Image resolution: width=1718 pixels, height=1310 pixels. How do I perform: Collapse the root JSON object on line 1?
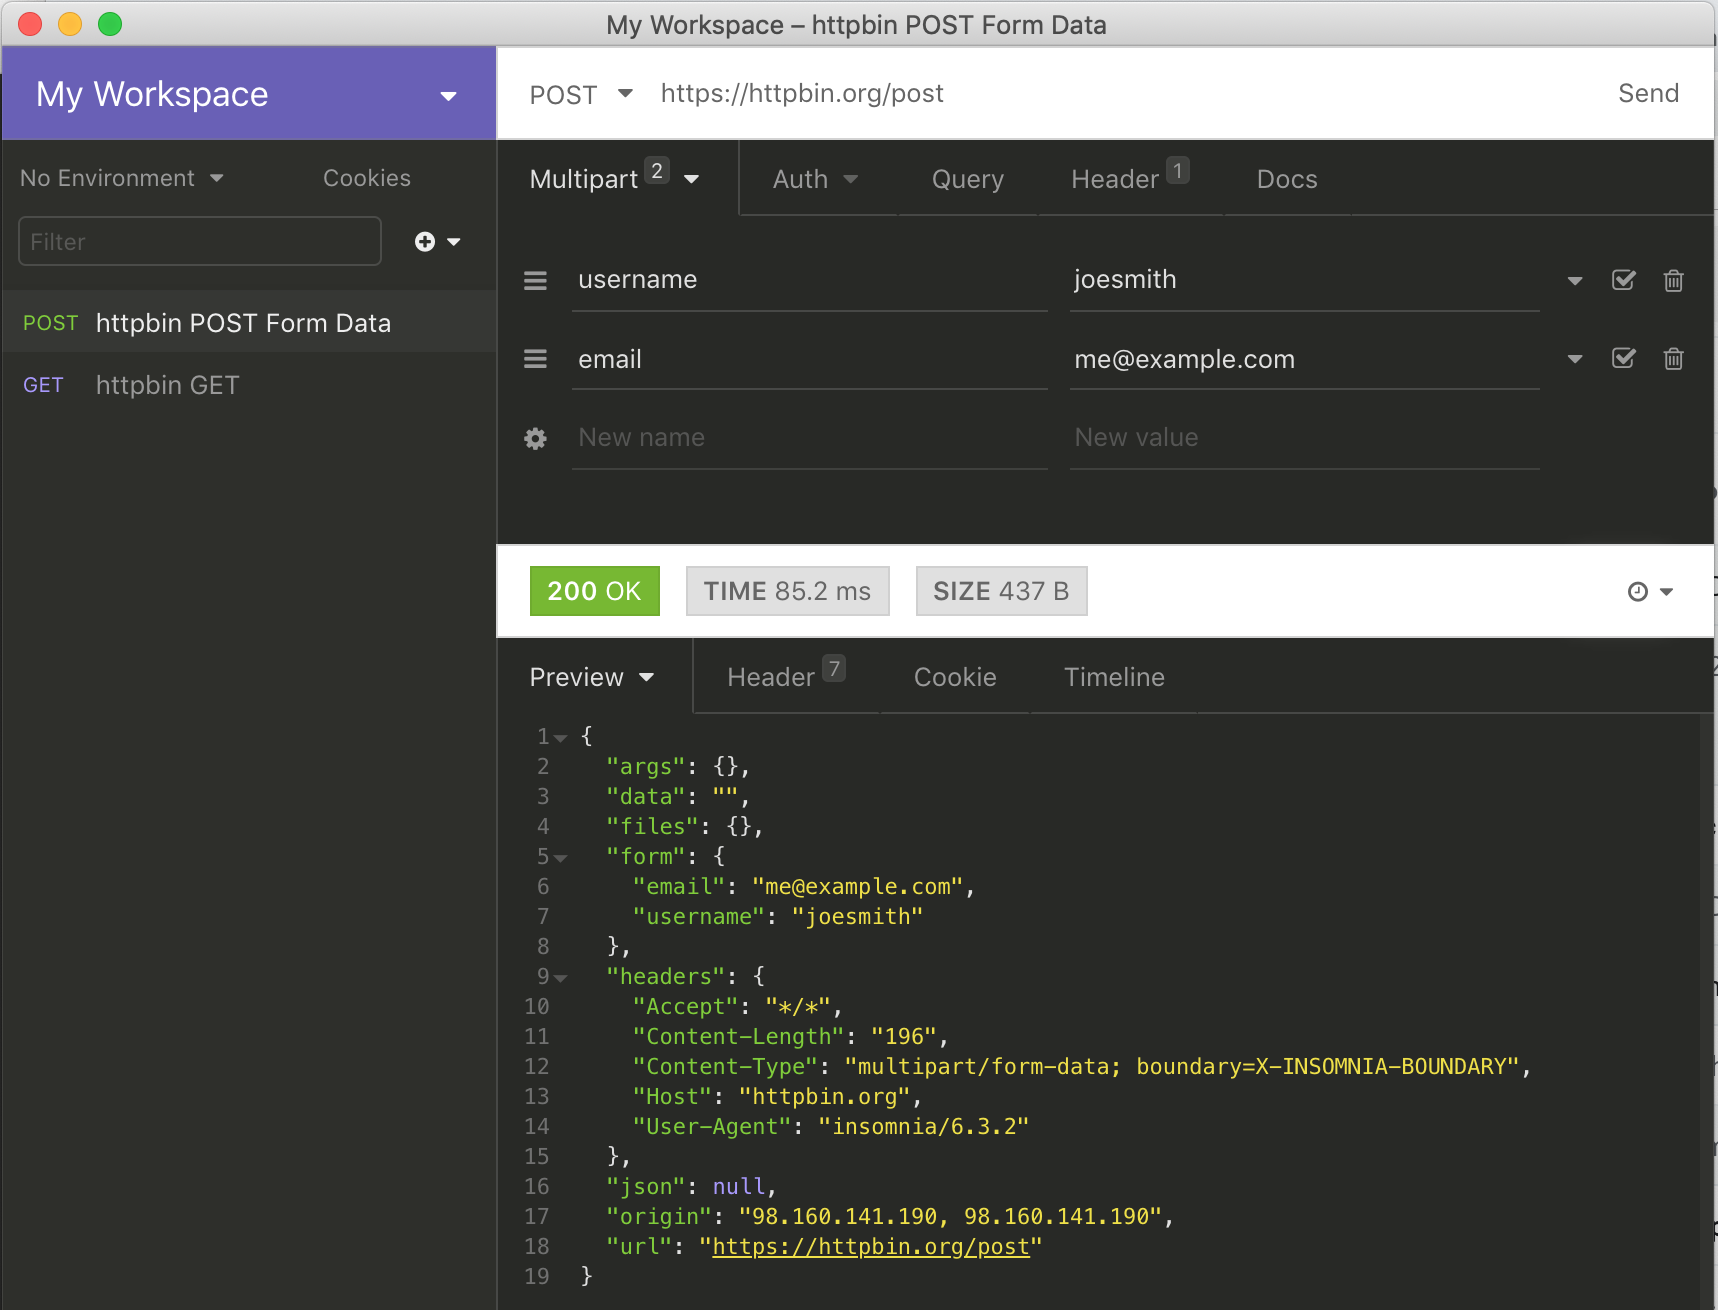[x=561, y=738]
